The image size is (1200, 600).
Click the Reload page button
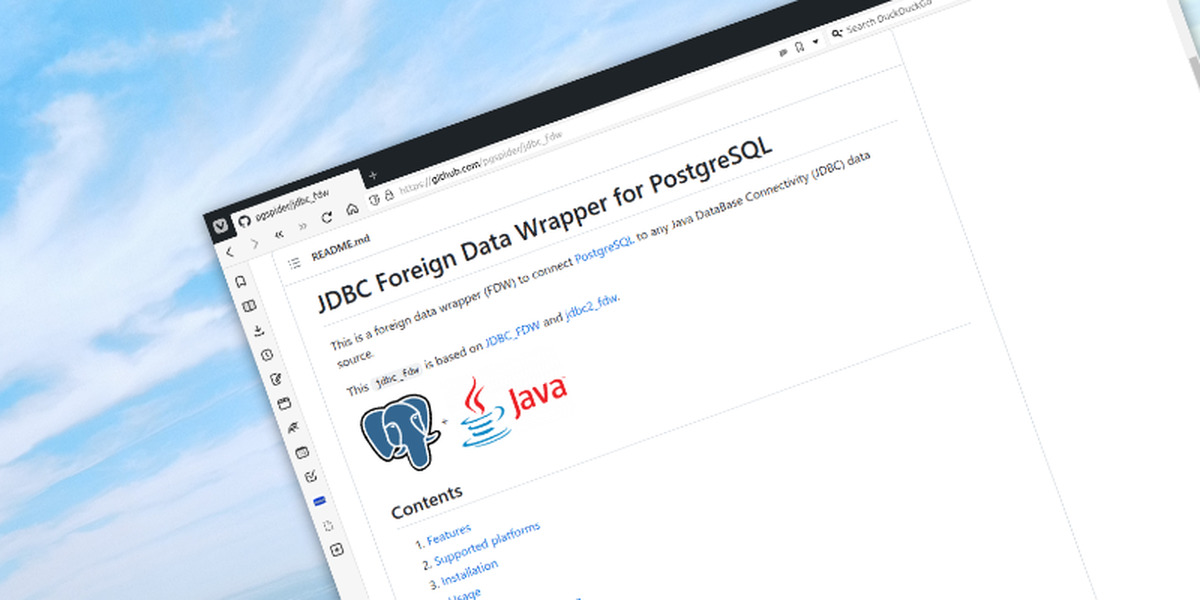pos(327,216)
